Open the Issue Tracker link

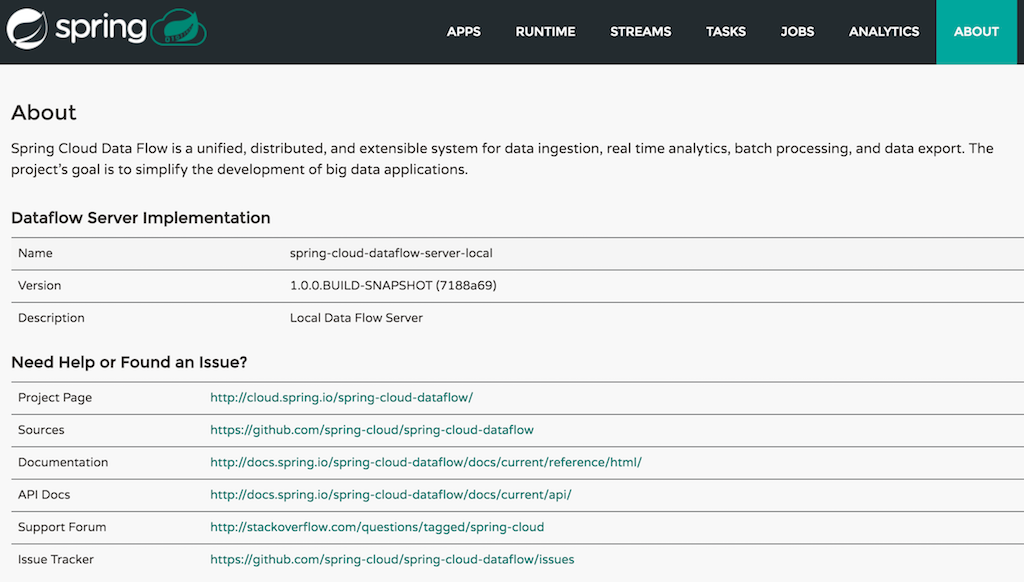[x=392, y=560]
